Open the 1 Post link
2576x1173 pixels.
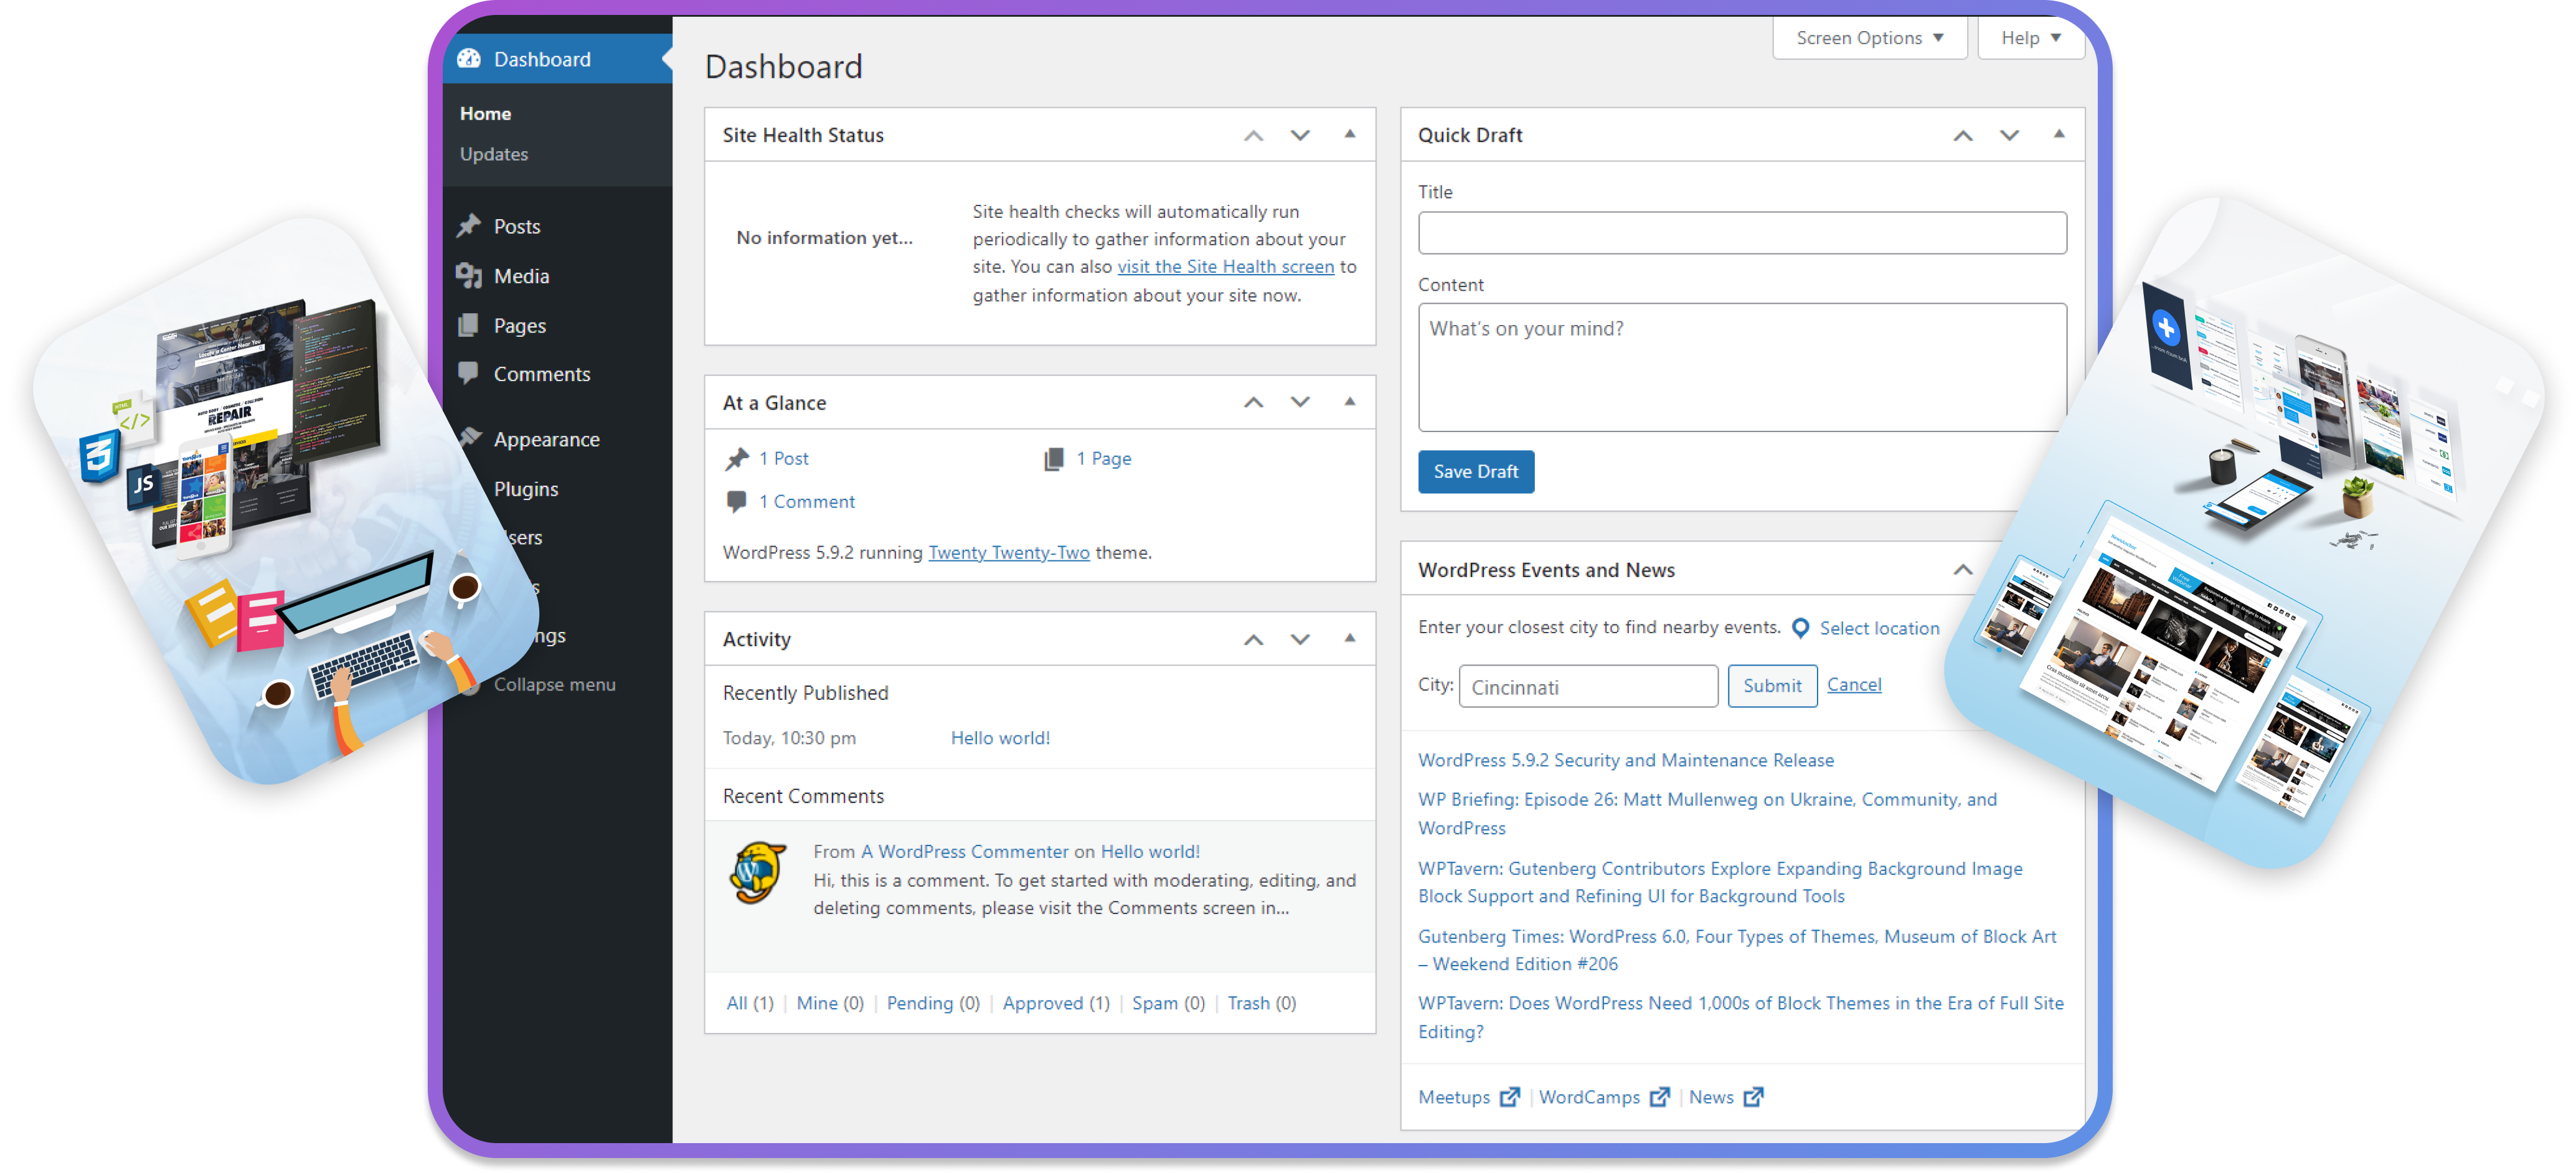[783, 459]
